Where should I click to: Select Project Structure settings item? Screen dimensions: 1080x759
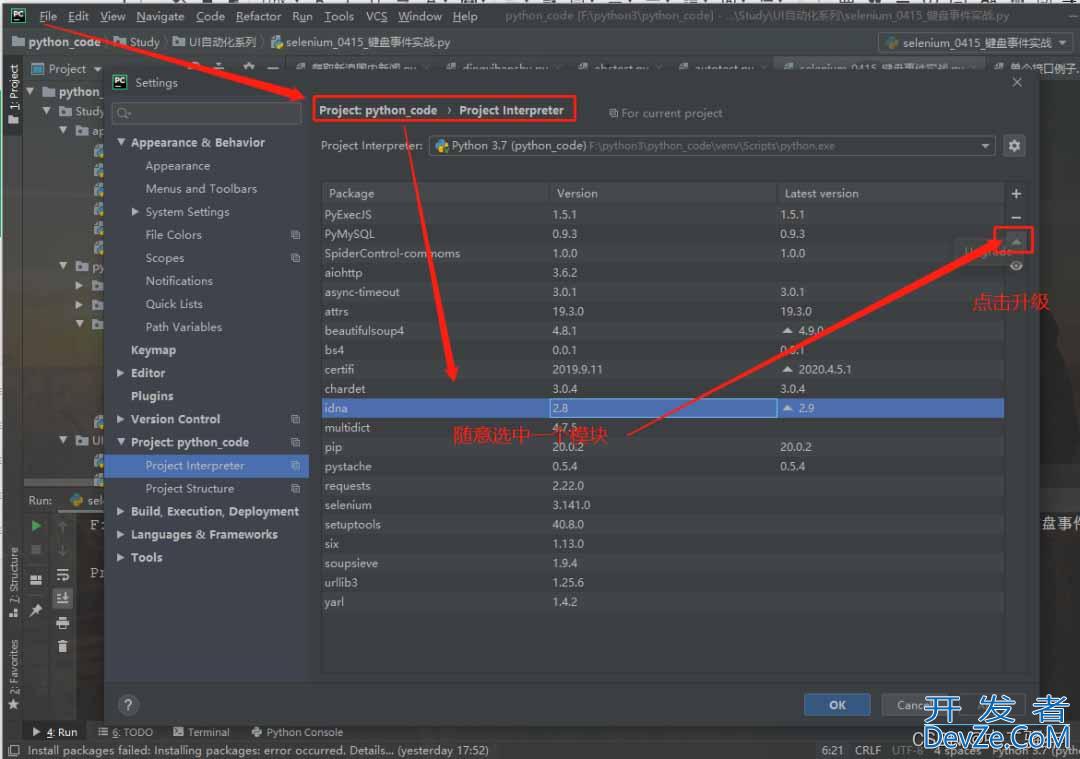point(189,489)
